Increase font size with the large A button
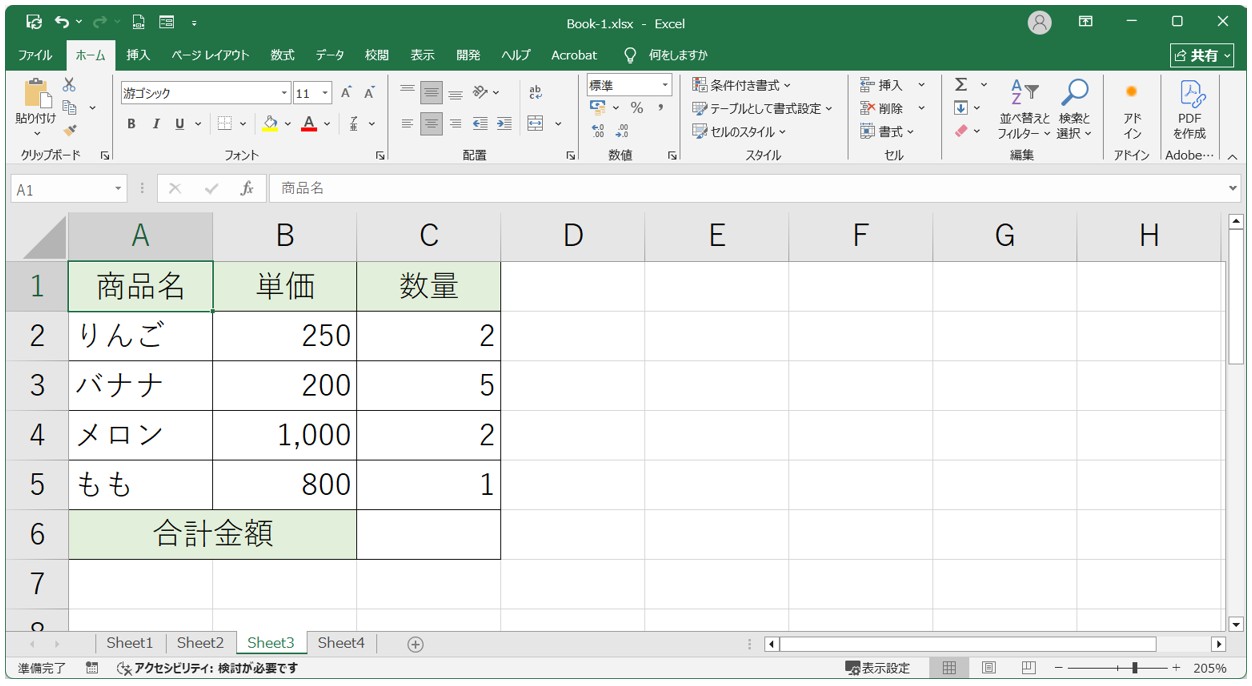 346,93
